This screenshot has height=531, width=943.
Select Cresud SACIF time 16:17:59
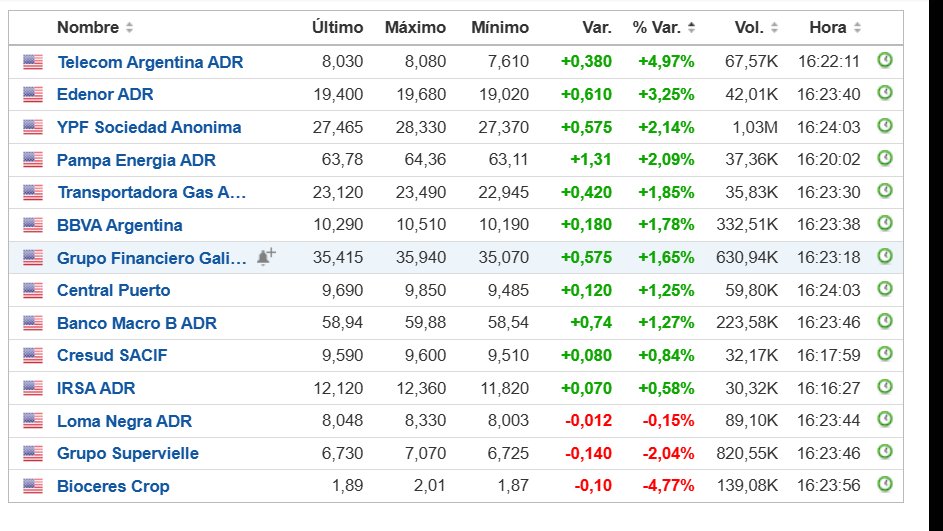829,355
